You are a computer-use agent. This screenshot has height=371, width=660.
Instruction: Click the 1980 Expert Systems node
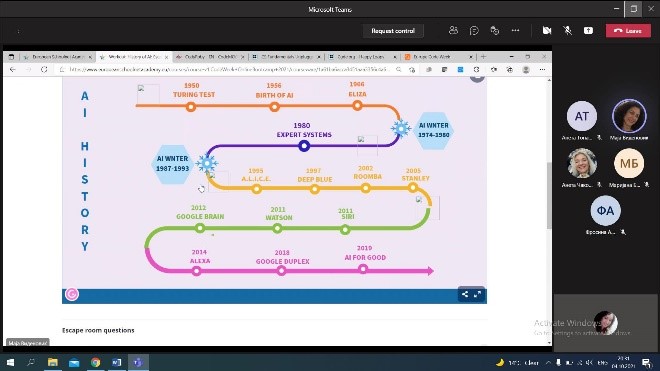pos(304,146)
